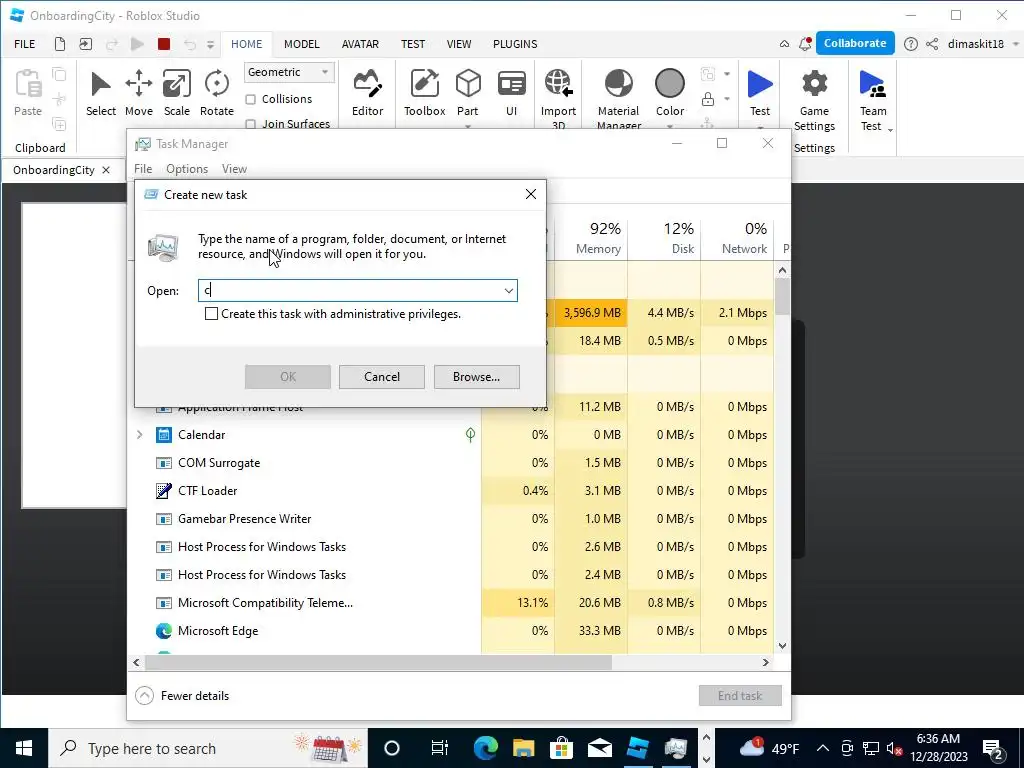Click Task View on the taskbar
Screen dimensions: 1024x768
point(440,748)
